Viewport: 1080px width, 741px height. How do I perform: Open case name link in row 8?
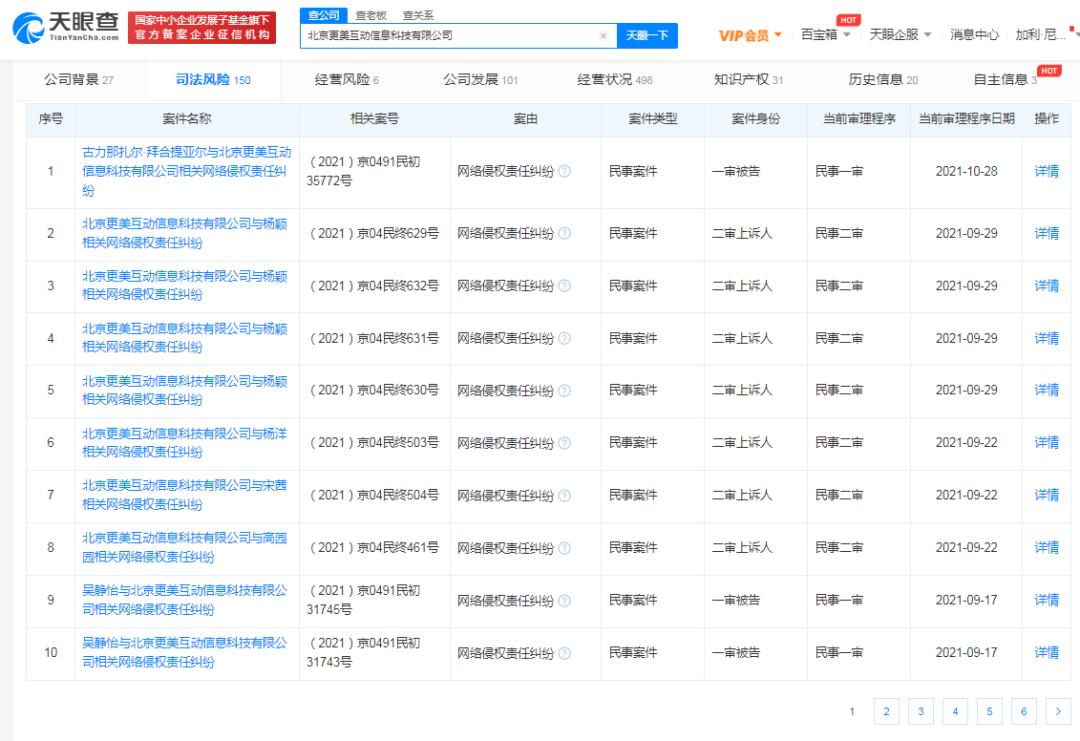pos(184,547)
